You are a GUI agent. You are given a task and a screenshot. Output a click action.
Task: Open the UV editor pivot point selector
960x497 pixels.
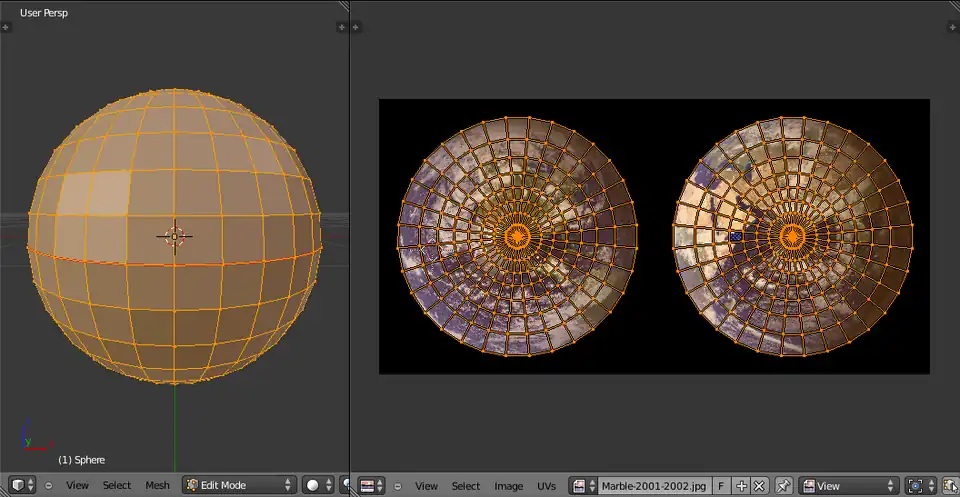[919, 485]
